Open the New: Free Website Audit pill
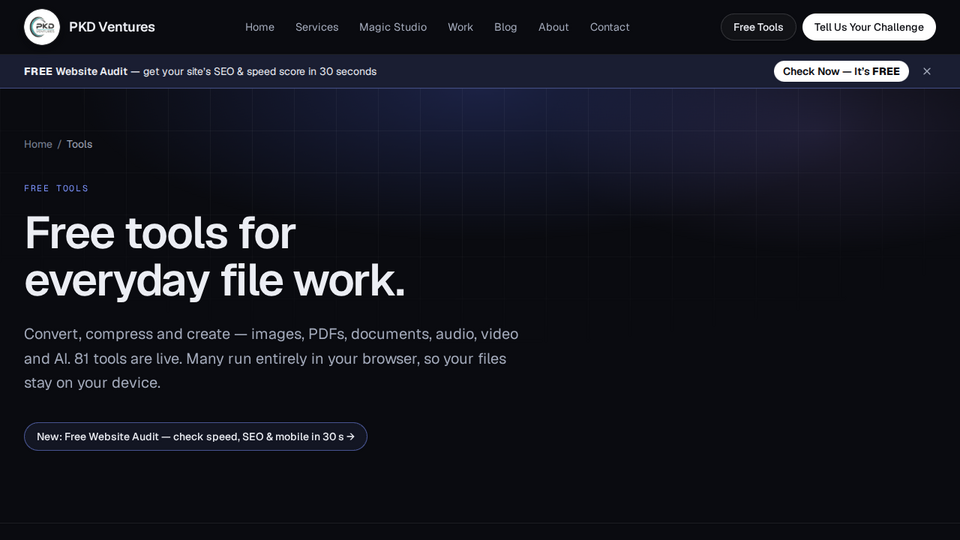Screen dimensions: 960x540 [195, 437]
